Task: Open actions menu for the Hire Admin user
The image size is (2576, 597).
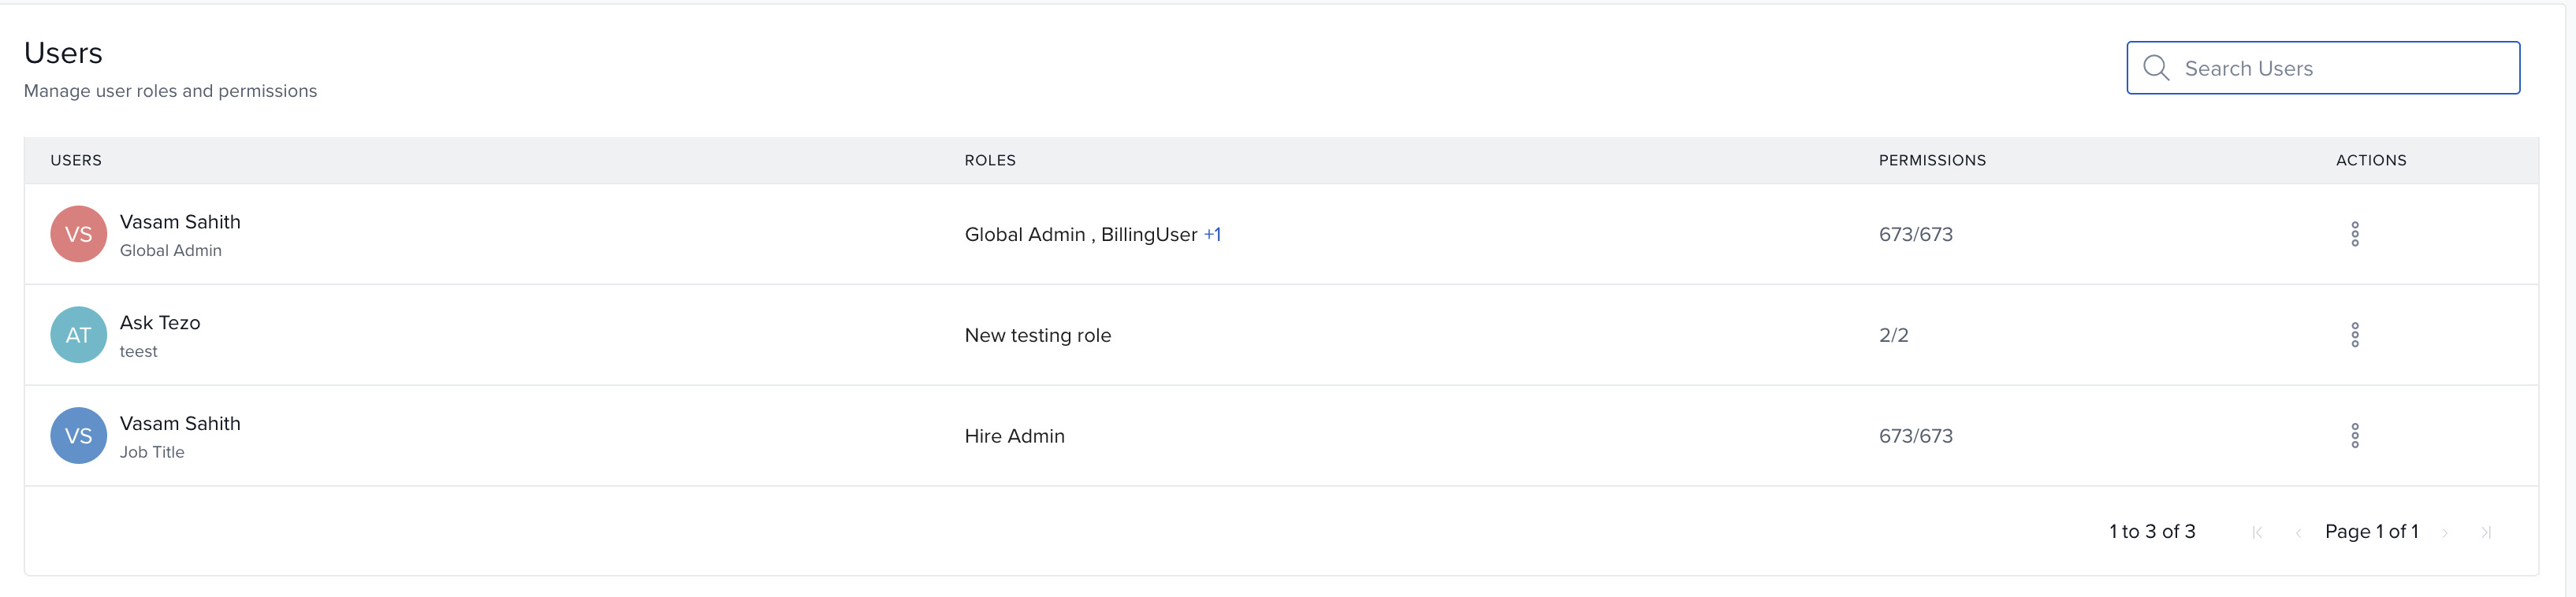Action: pos(2354,436)
